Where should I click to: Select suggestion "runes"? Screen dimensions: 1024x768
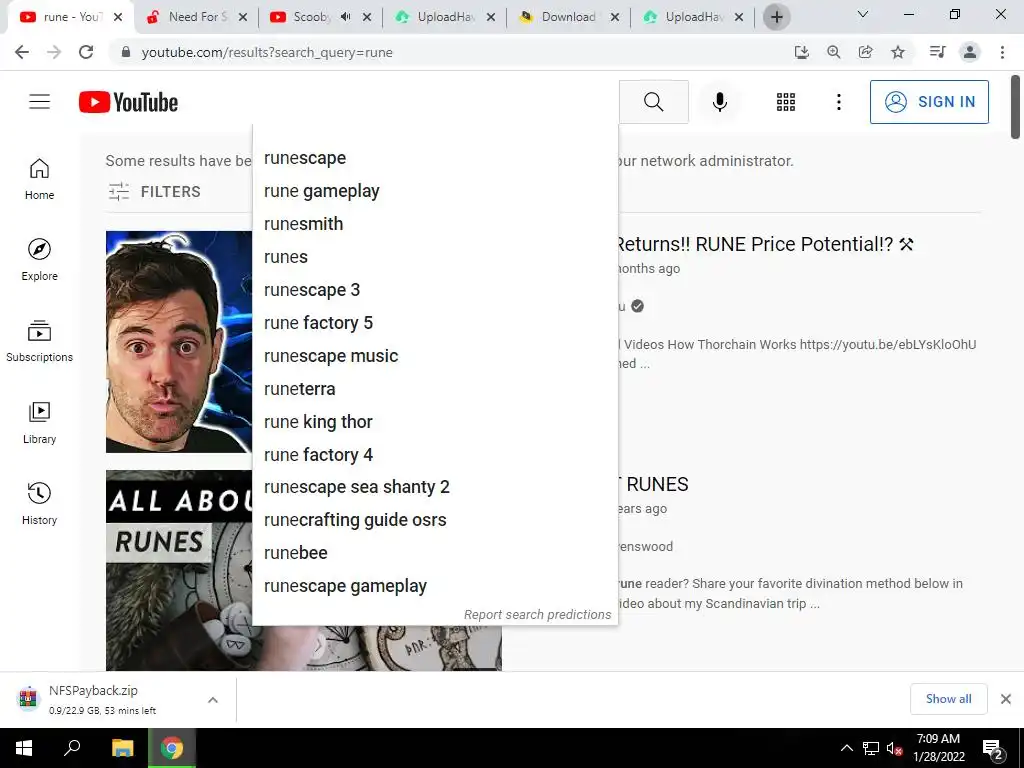[435, 257]
